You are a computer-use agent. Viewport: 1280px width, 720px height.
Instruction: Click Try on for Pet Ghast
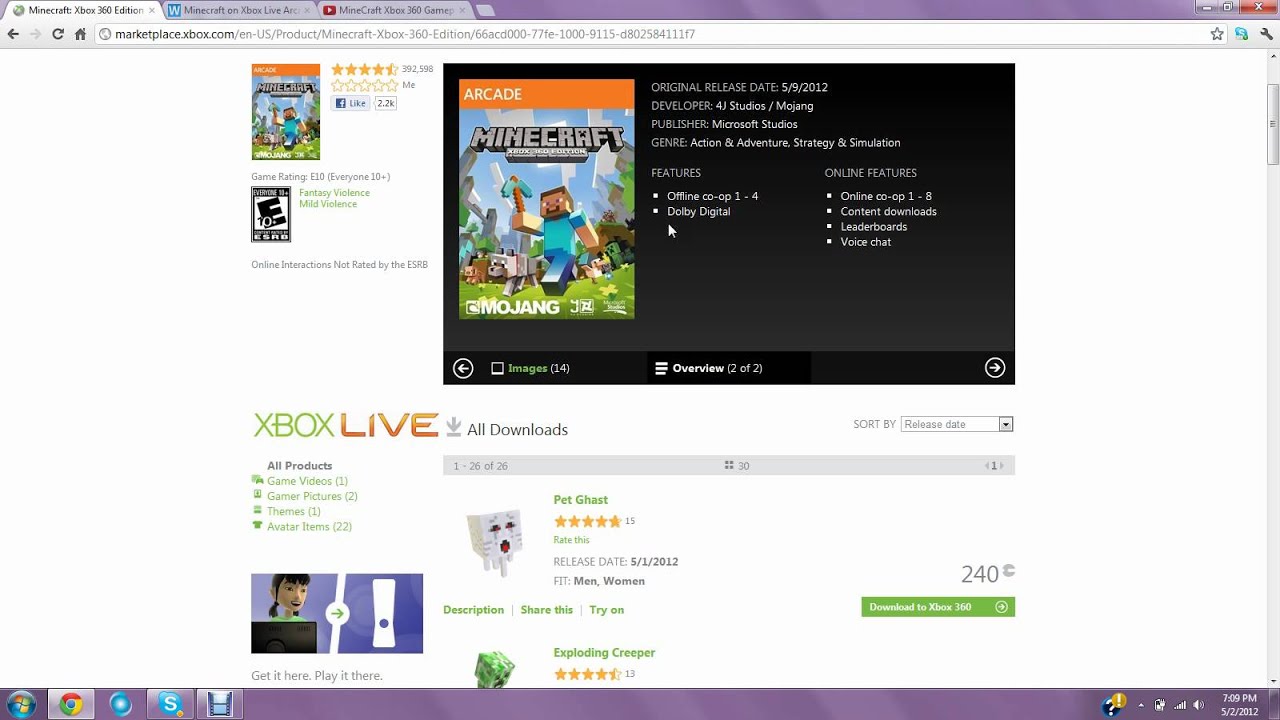[x=606, y=610]
